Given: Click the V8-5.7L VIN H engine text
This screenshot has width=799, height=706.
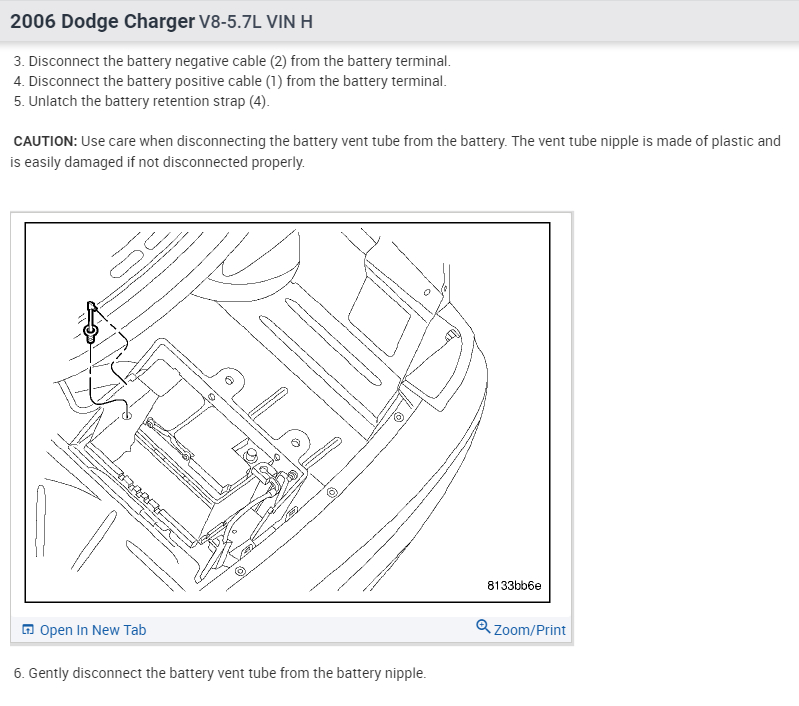Looking at the screenshot, I should click(256, 22).
